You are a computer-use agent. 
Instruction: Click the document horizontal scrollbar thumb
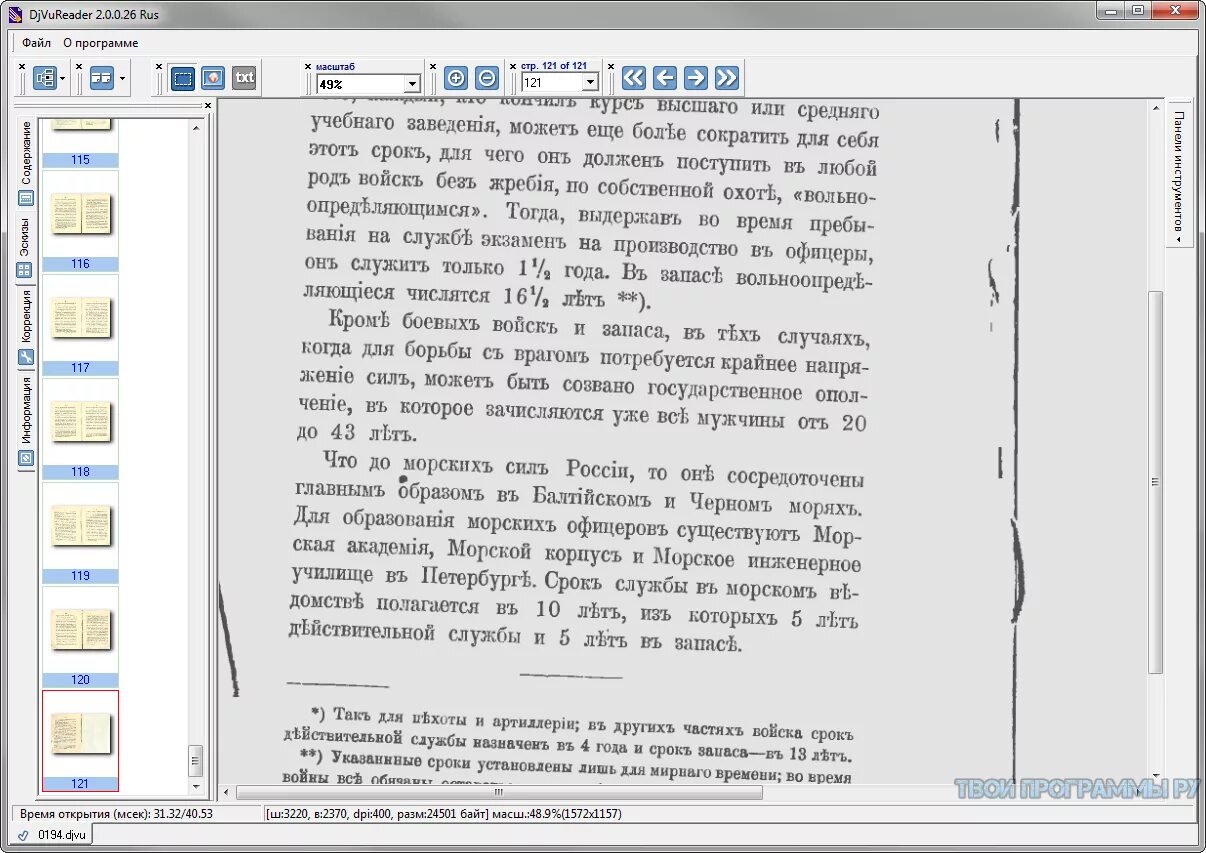click(x=499, y=792)
